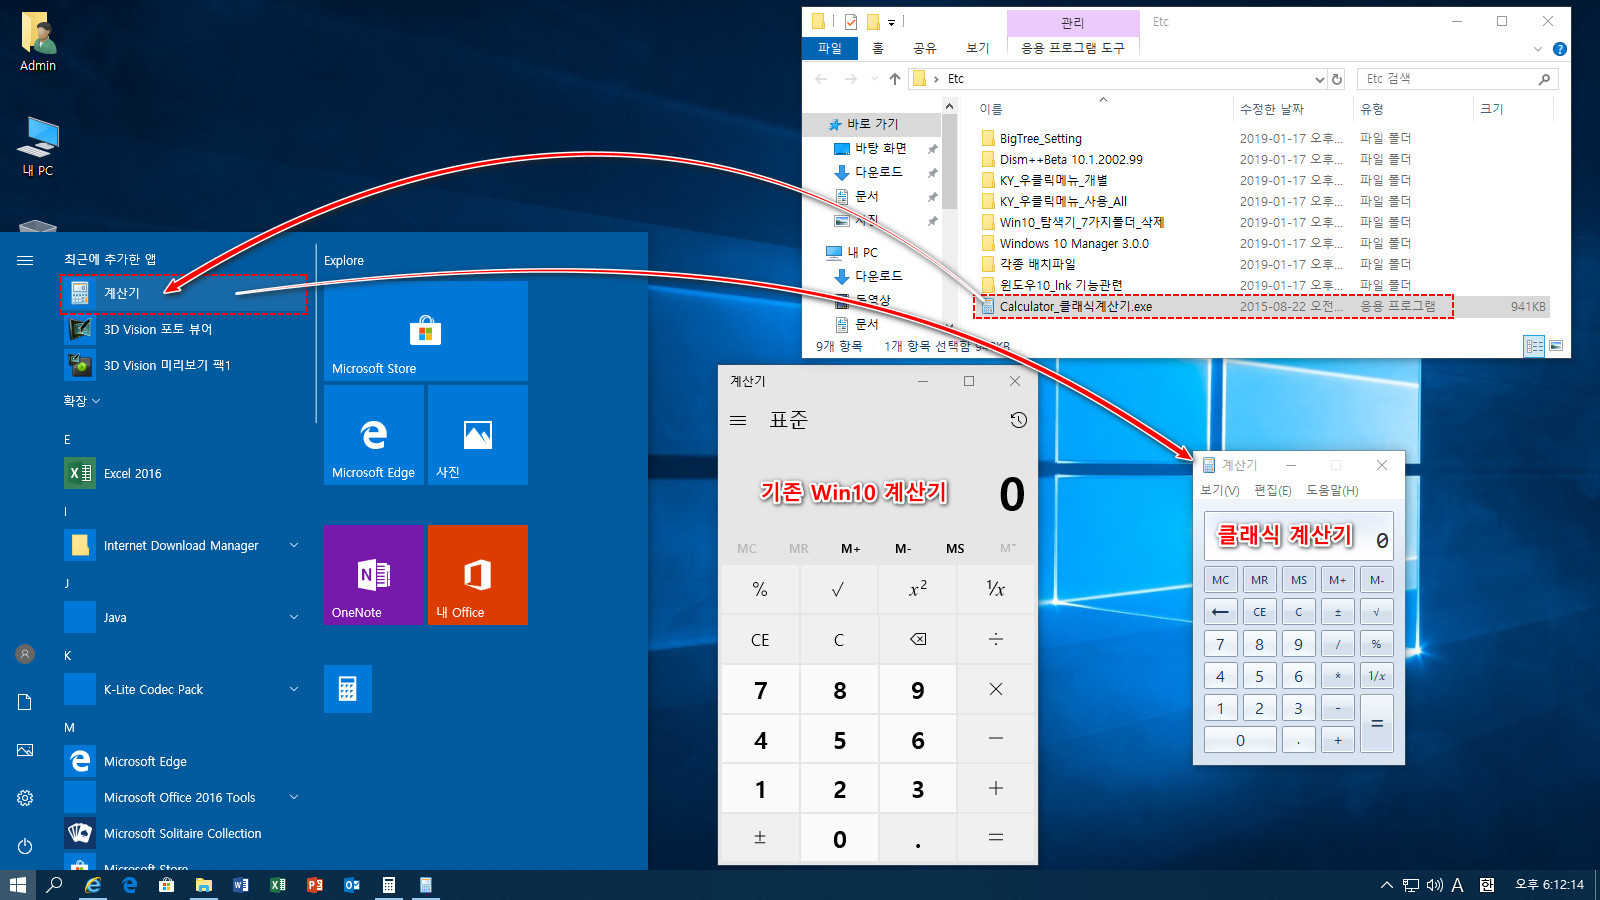Open 파일 tab in Explorer
Screen dimensions: 1600x900
(830, 48)
